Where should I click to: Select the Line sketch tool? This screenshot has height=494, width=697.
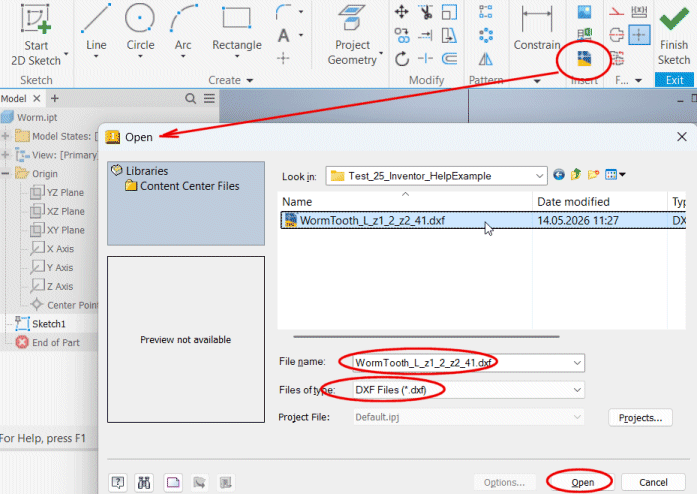pos(96,27)
